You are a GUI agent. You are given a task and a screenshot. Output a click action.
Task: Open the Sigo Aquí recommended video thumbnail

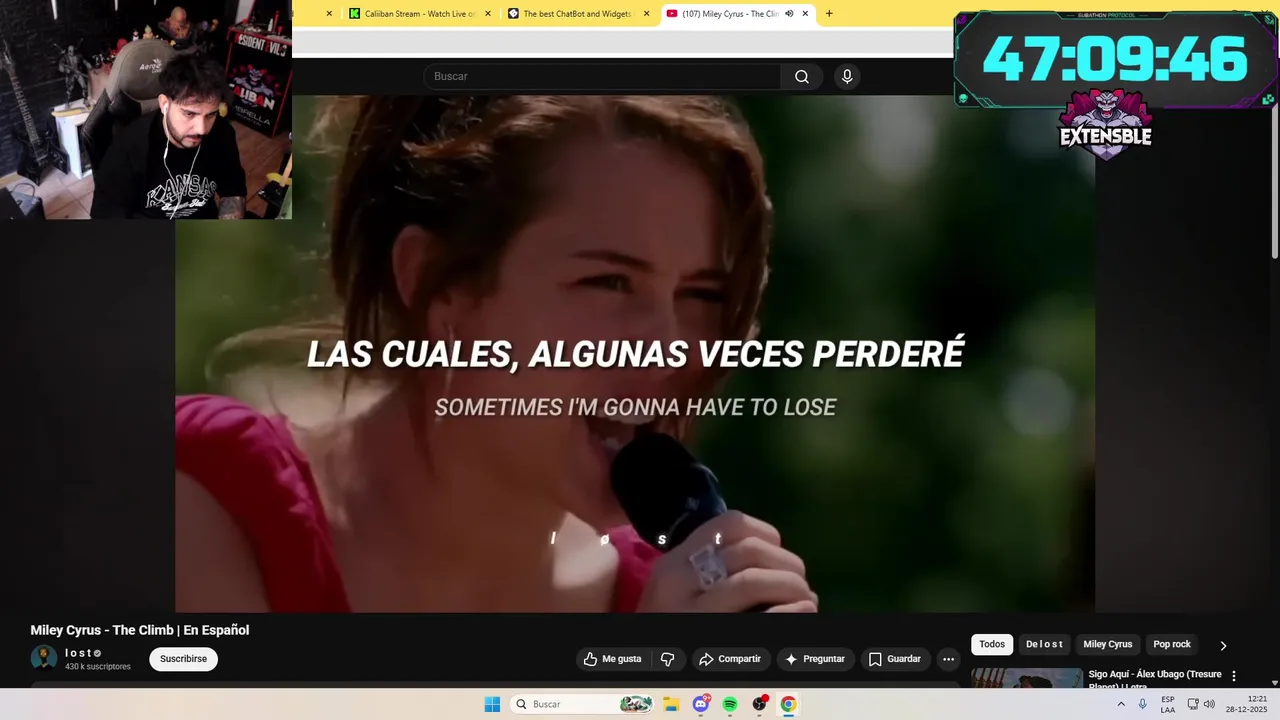[1027, 679]
